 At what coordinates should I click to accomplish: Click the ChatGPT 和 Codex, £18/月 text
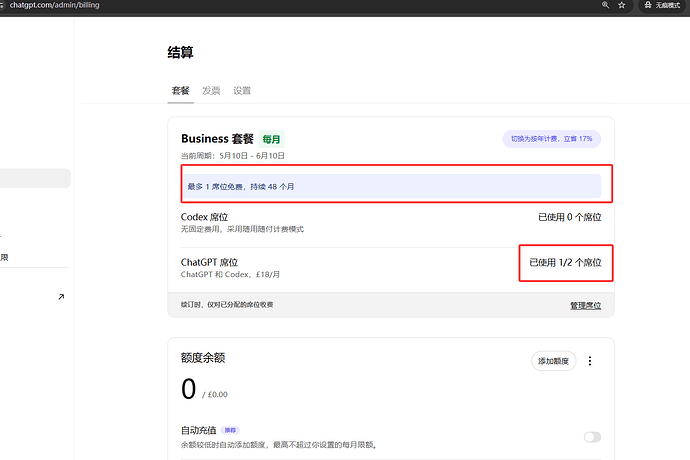pyautogui.click(x=230, y=274)
